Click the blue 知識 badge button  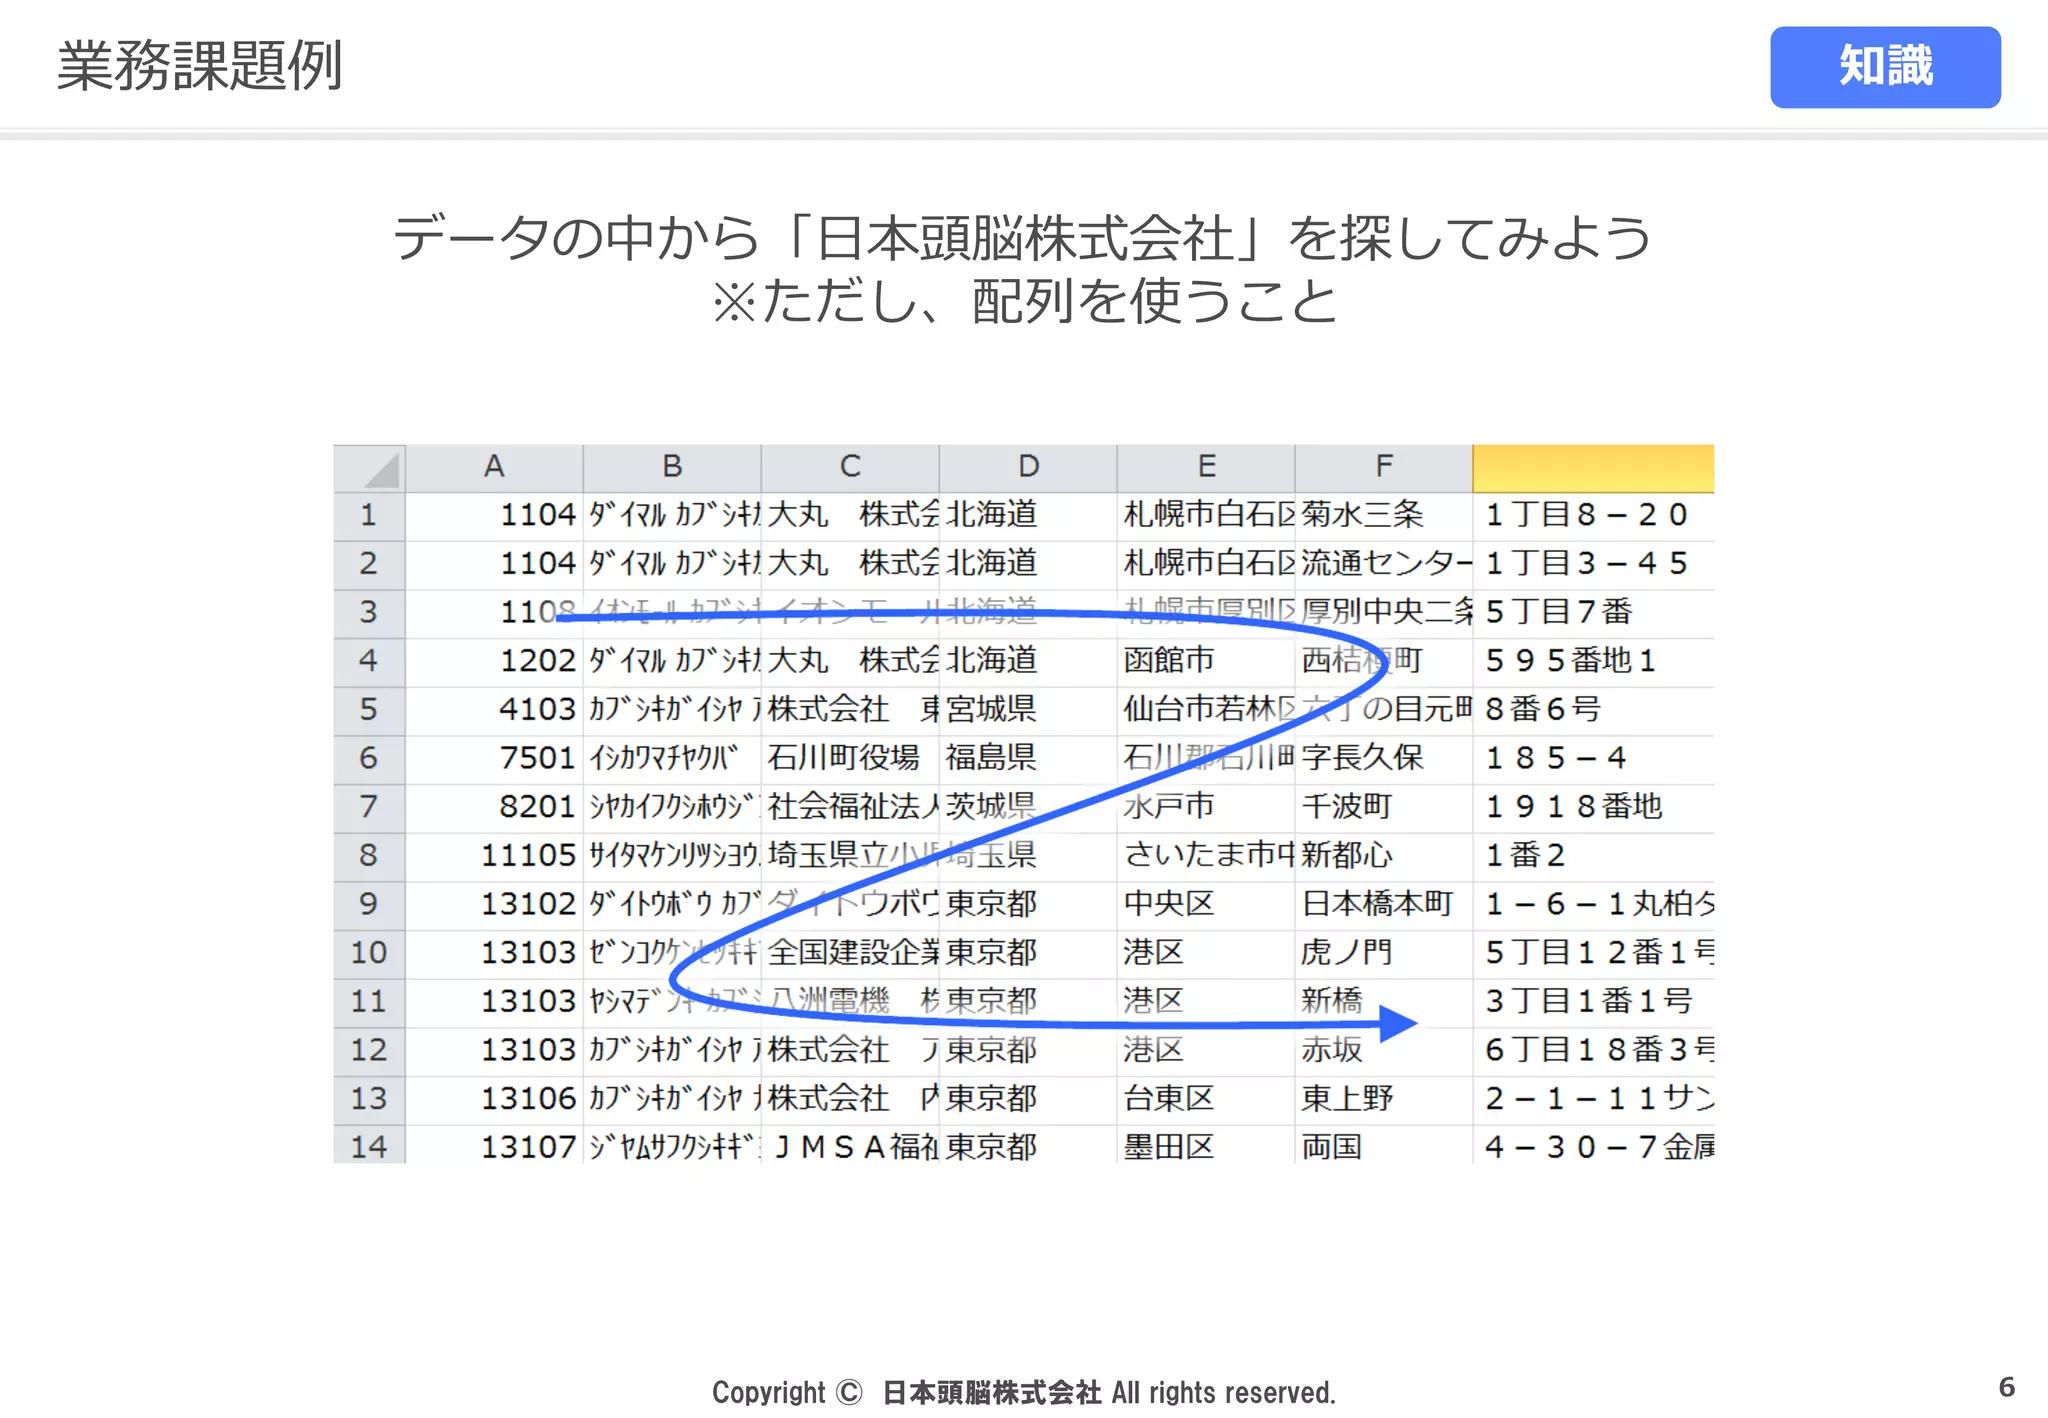[1885, 67]
